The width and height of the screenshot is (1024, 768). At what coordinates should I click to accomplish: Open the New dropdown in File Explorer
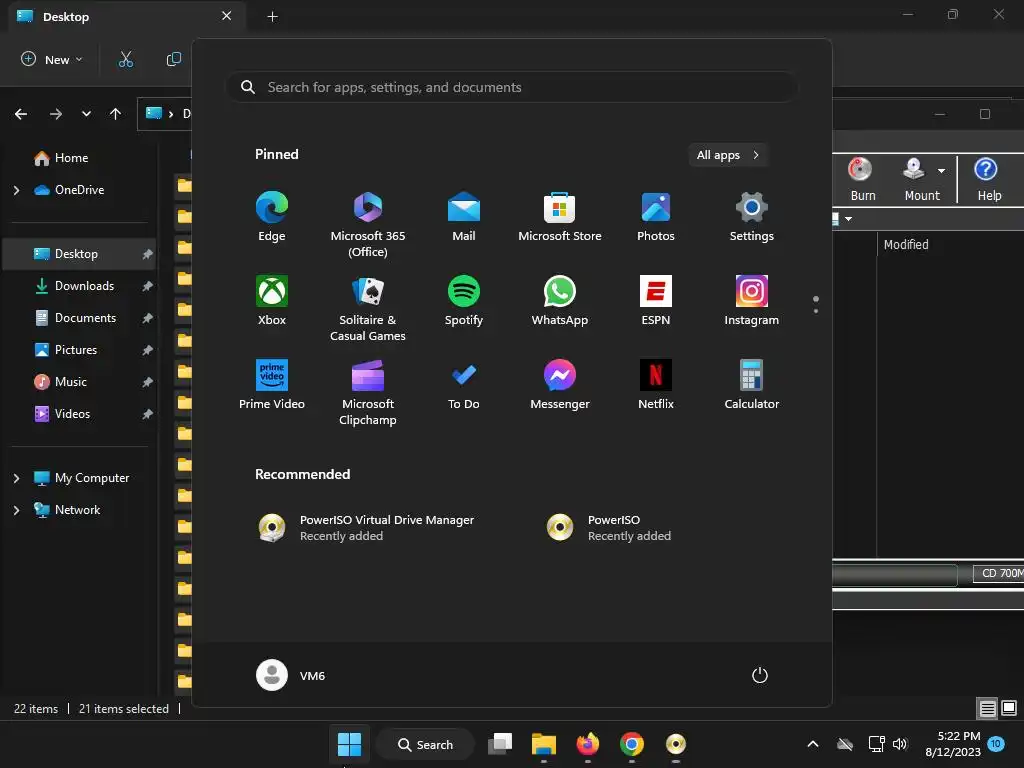pos(52,59)
